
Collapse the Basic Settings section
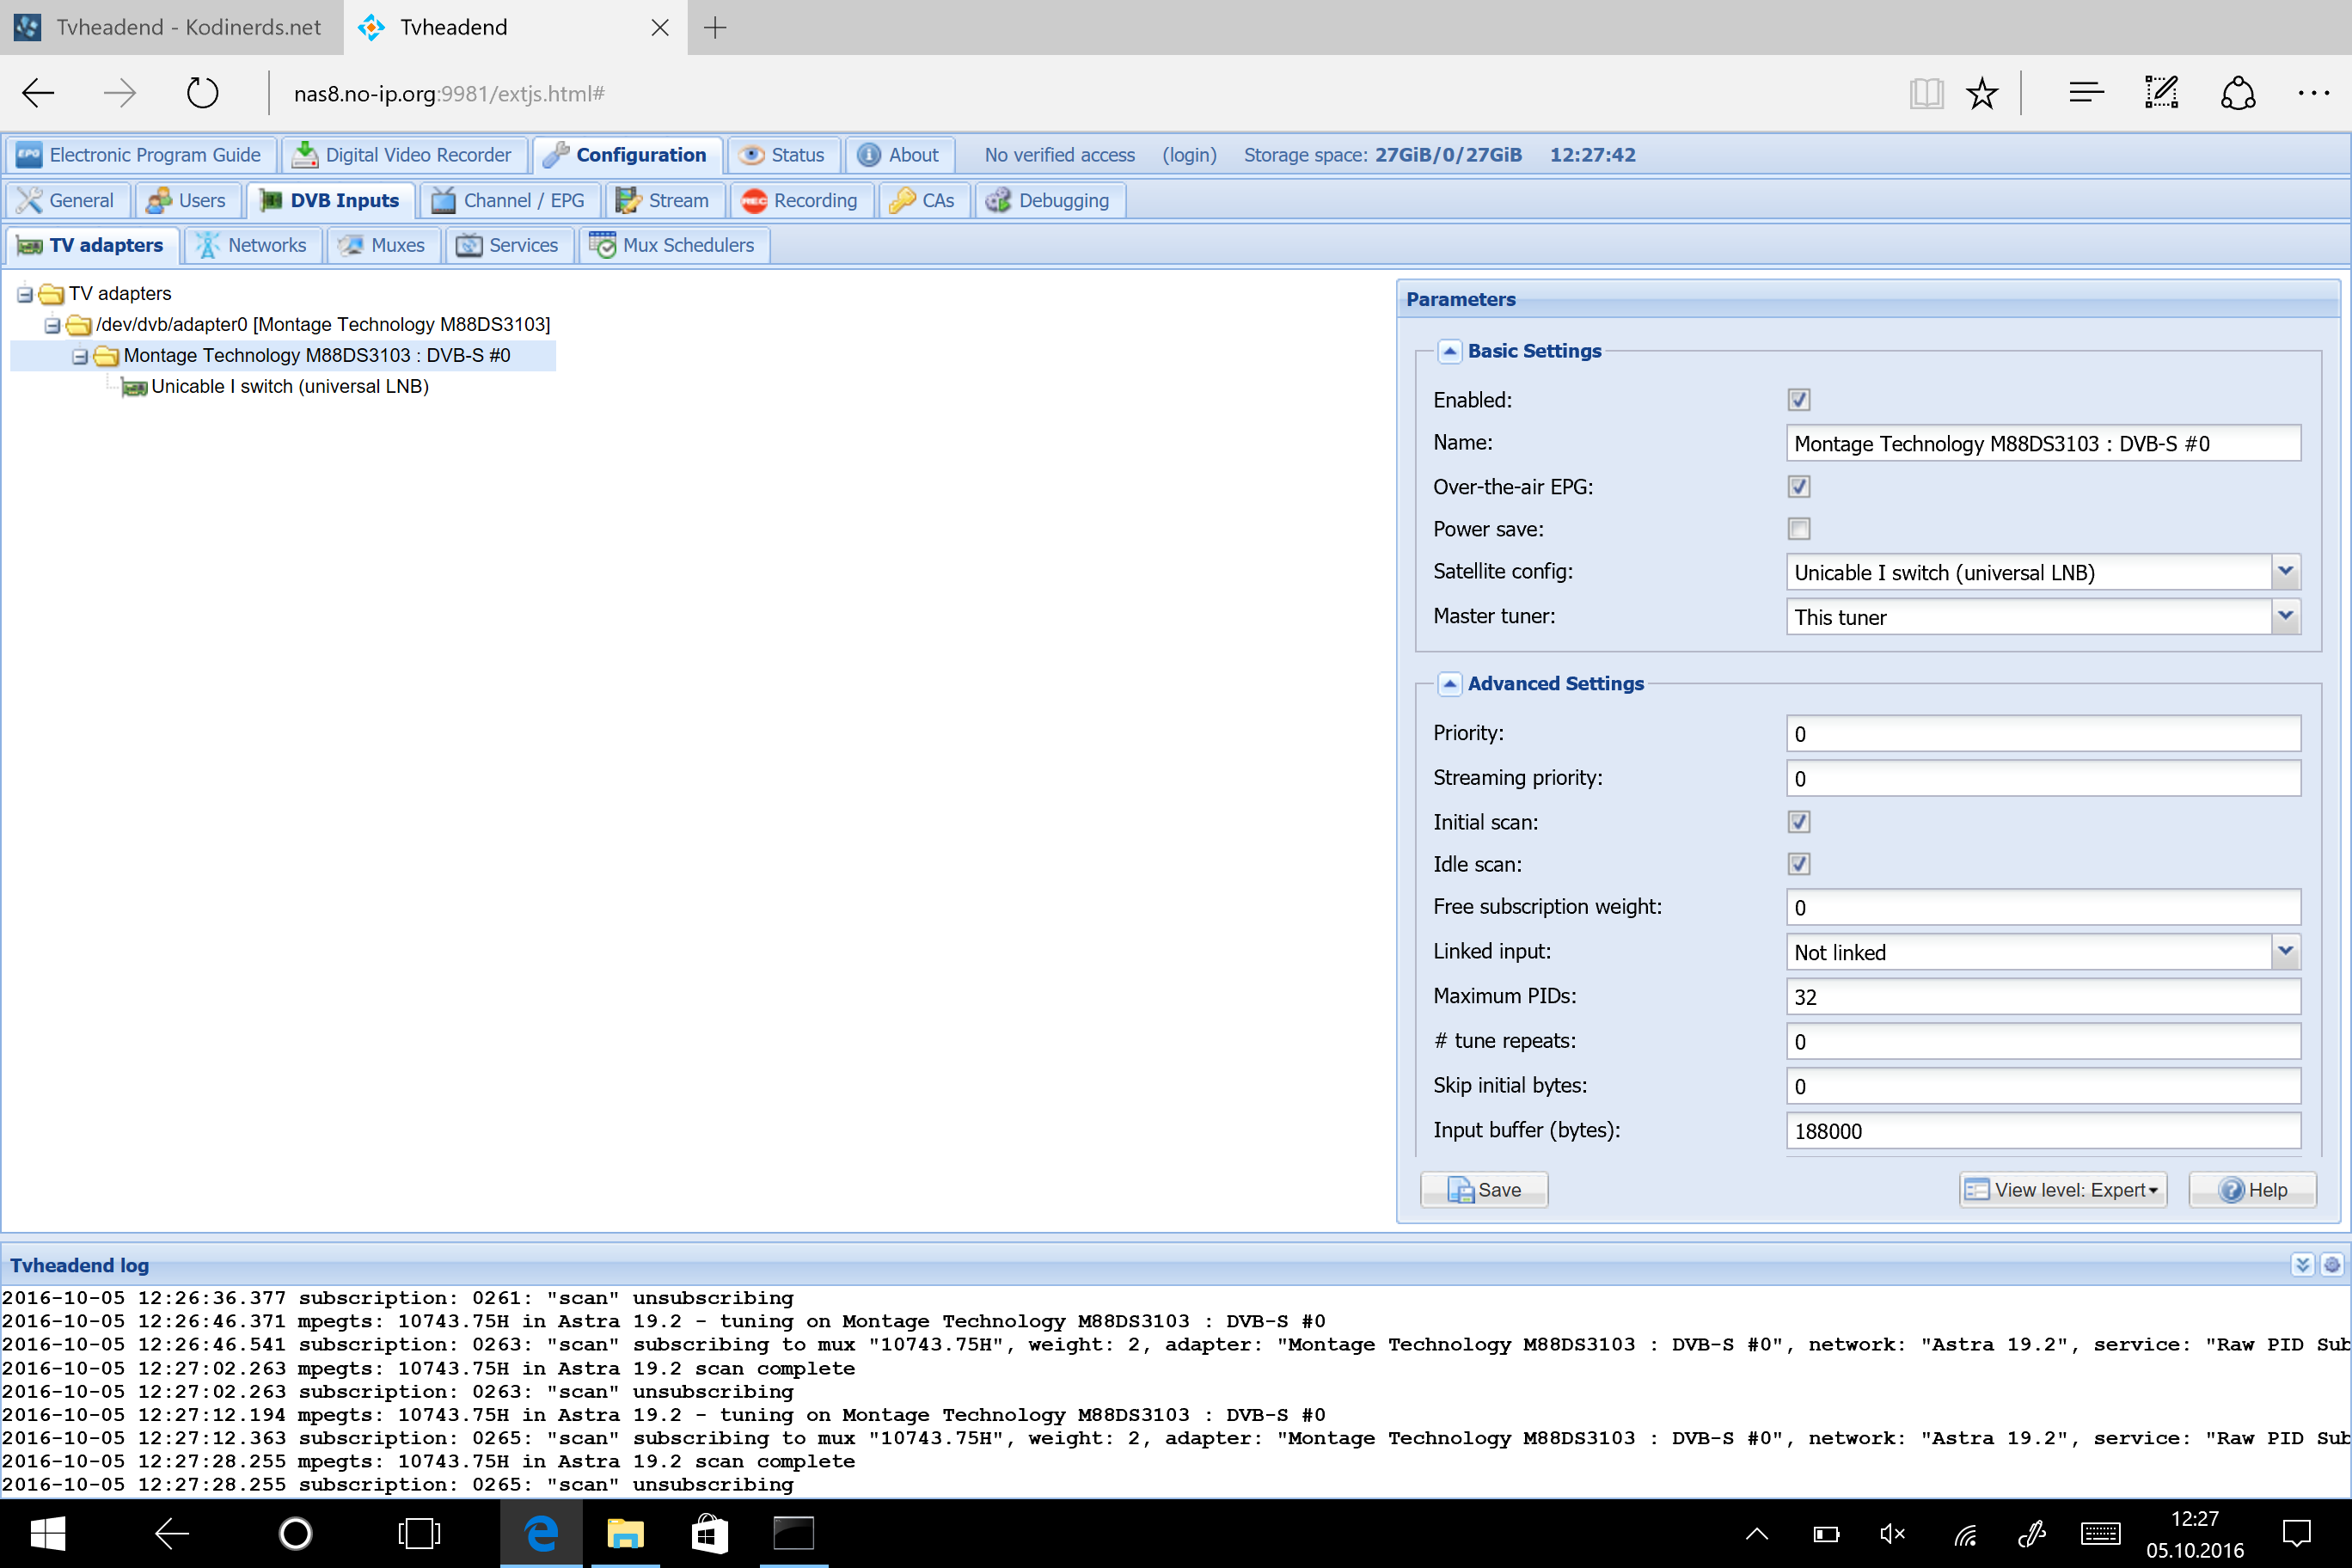[x=1449, y=351]
